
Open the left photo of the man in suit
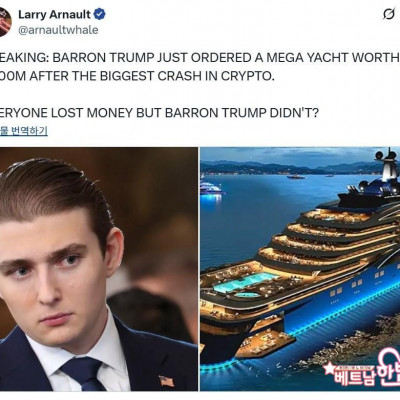pyautogui.click(x=99, y=269)
